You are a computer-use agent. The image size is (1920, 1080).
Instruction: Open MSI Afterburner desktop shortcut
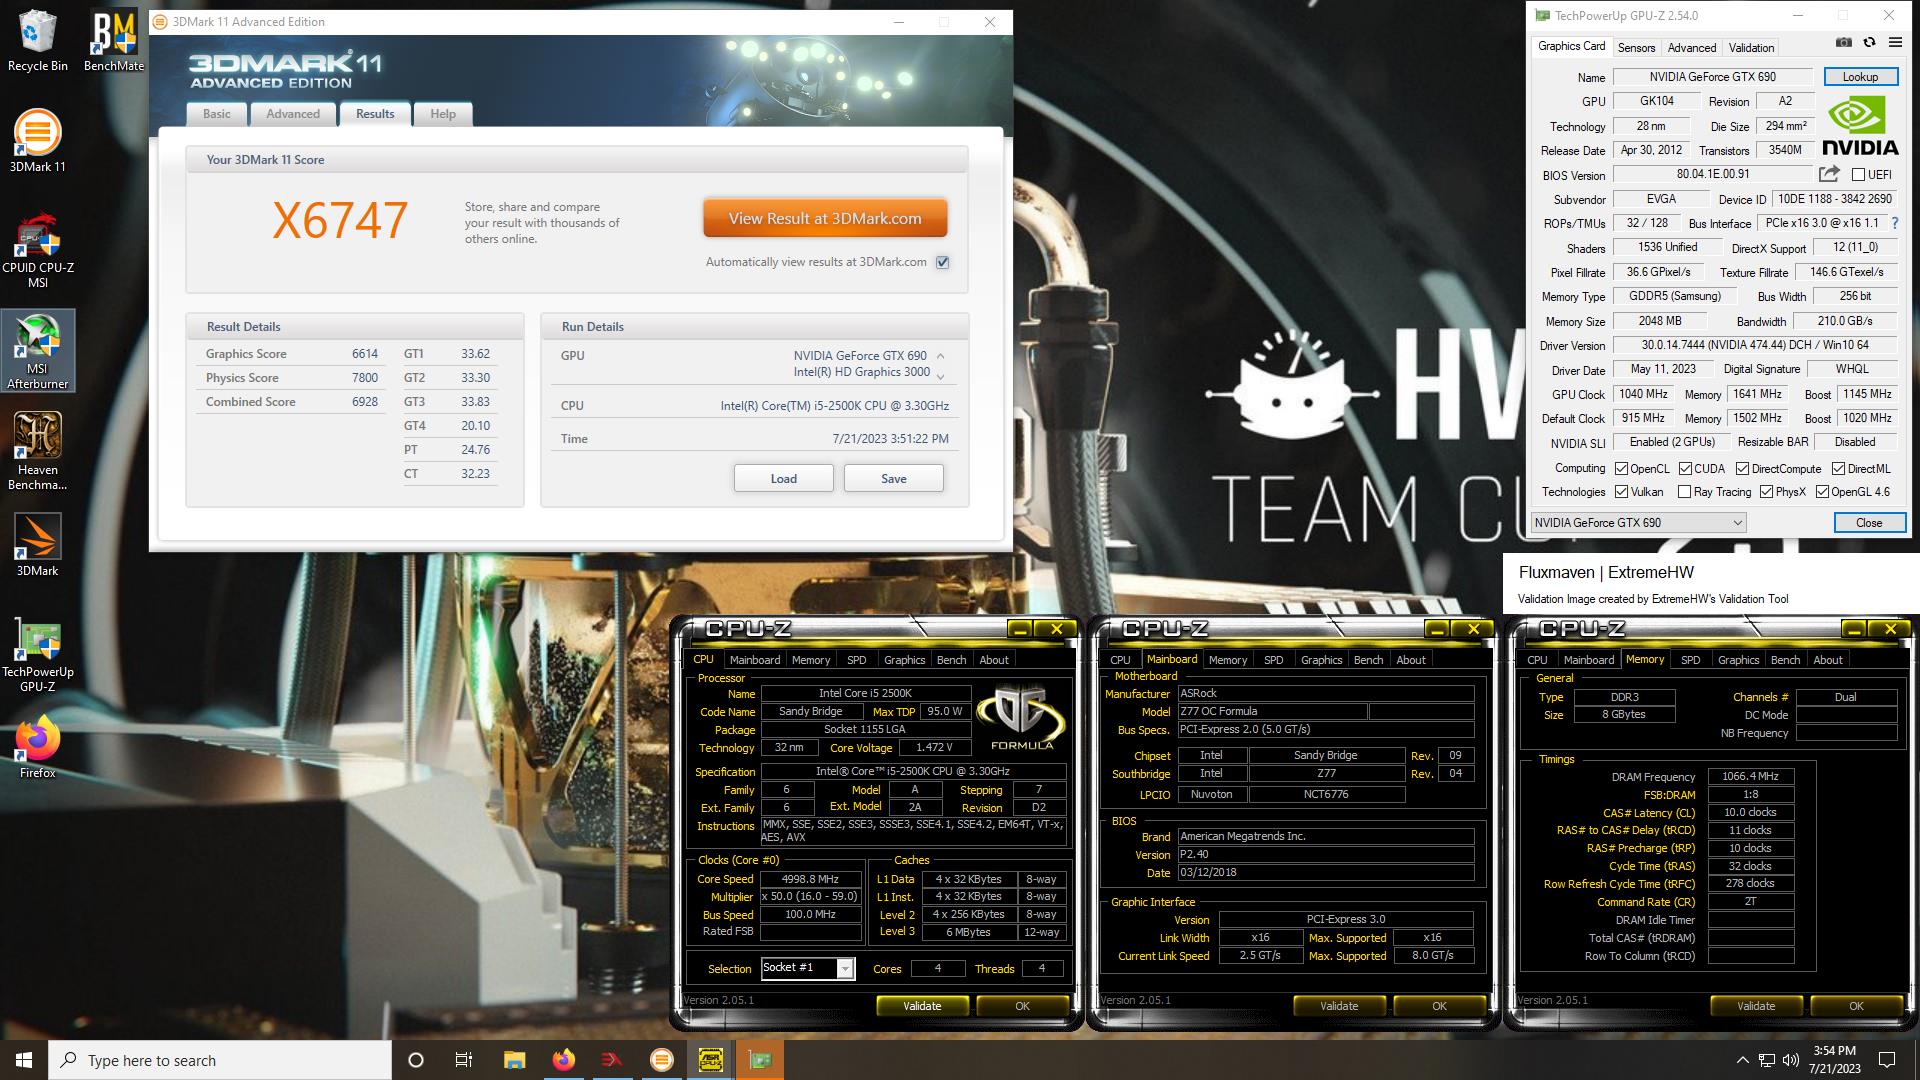38,351
